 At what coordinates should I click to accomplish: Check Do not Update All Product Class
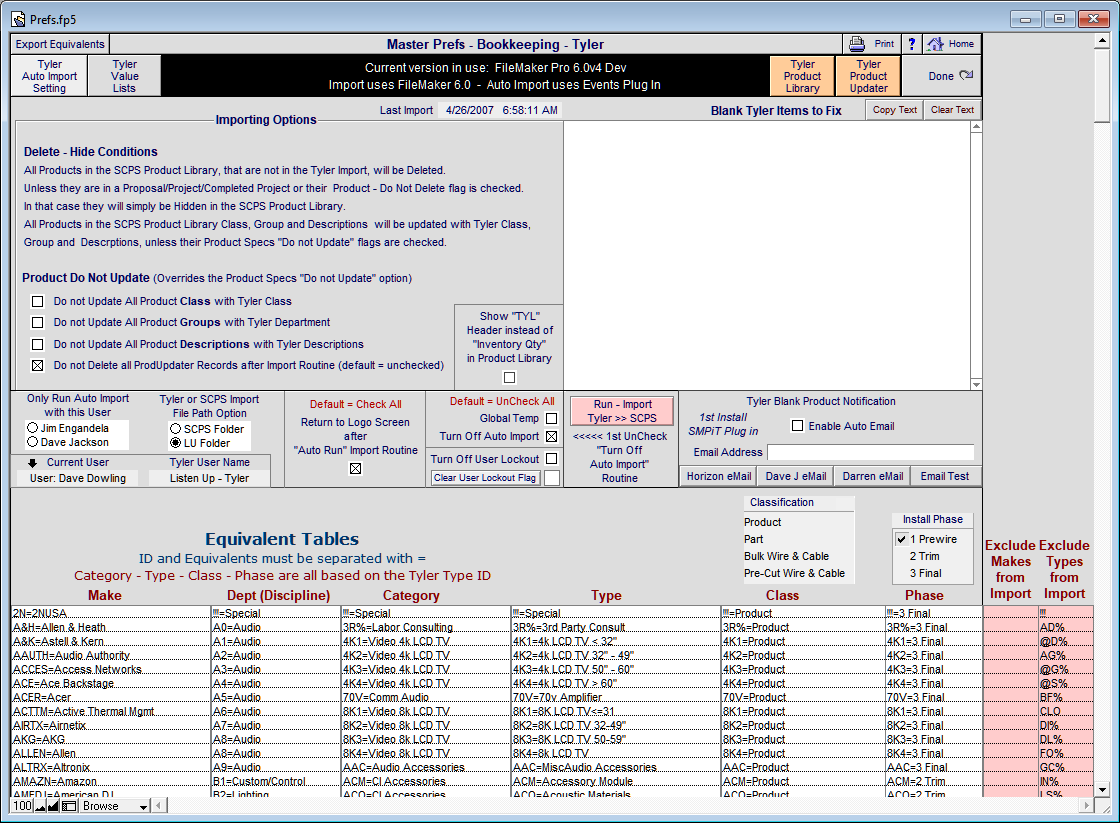(x=38, y=301)
